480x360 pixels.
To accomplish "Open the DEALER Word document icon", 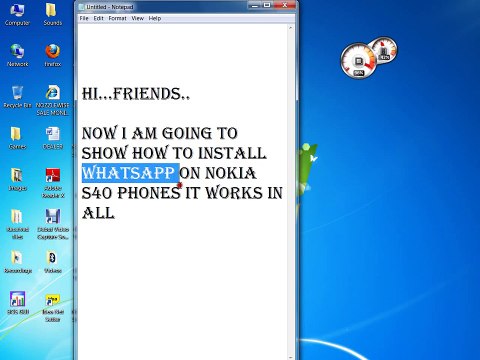I will 53,138.
